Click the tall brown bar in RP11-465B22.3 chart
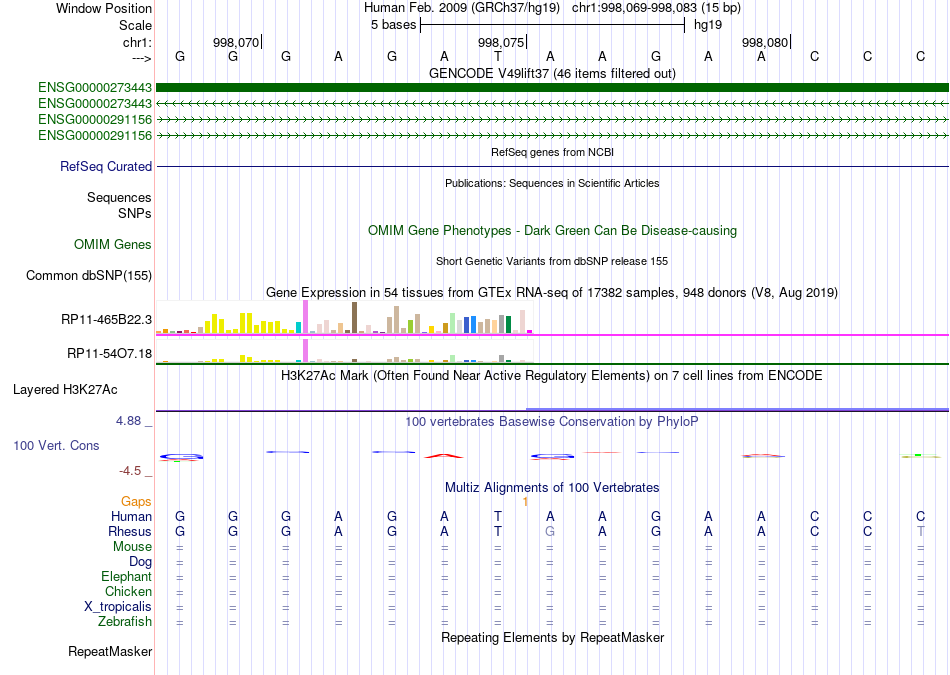Screen dimensions: 950x675 tap(354, 318)
